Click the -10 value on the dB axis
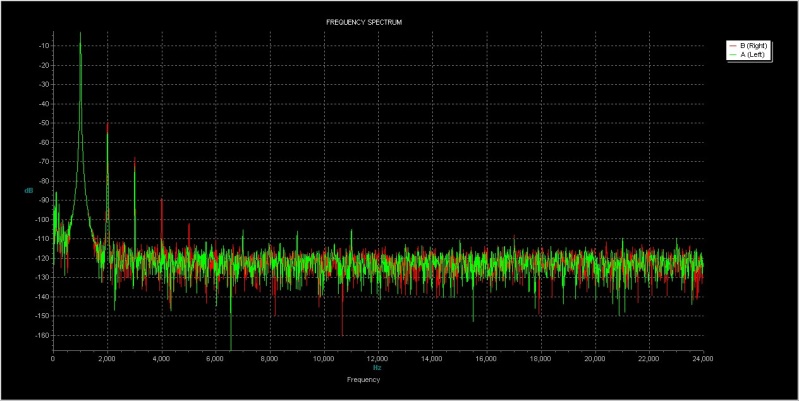 pos(43,46)
